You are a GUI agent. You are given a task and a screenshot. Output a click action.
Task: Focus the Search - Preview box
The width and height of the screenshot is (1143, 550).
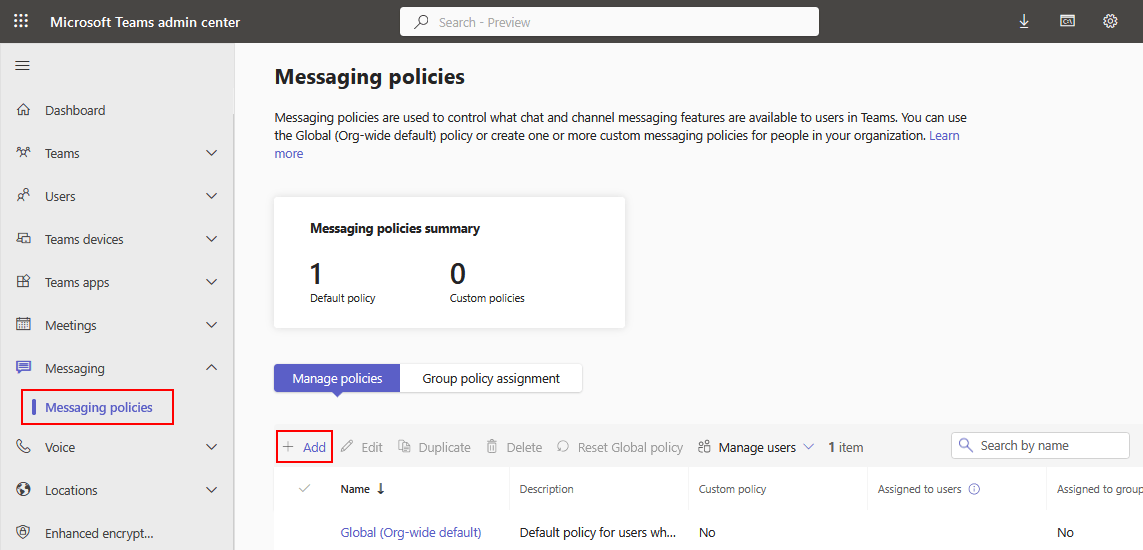click(609, 22)
